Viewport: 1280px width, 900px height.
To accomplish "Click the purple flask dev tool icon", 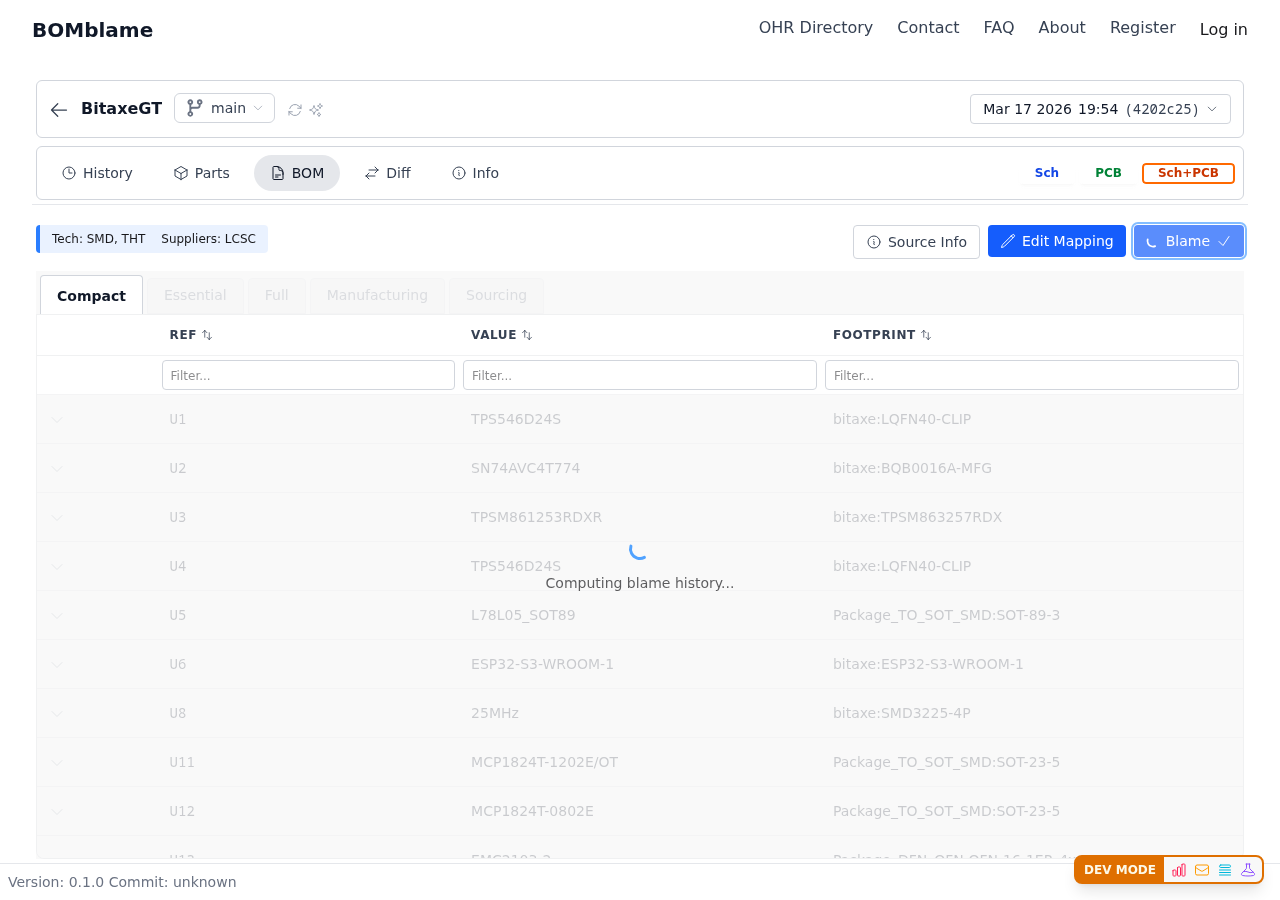I will click(1248, 870).
